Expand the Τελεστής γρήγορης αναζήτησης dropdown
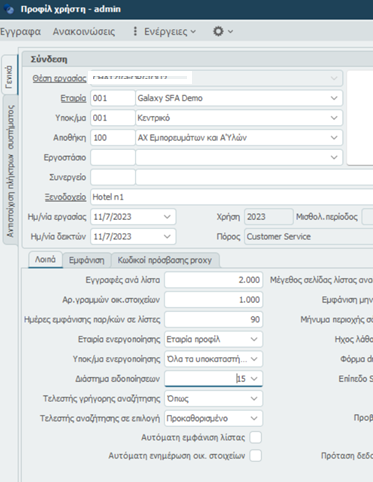 pyautogui.click(x=254, y=399)
